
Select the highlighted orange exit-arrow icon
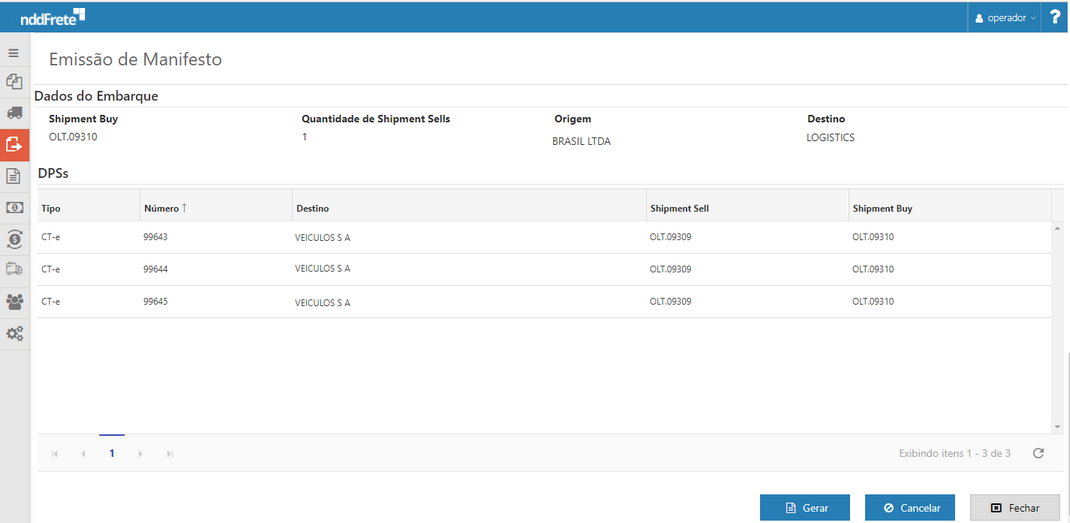pos(14,145)
